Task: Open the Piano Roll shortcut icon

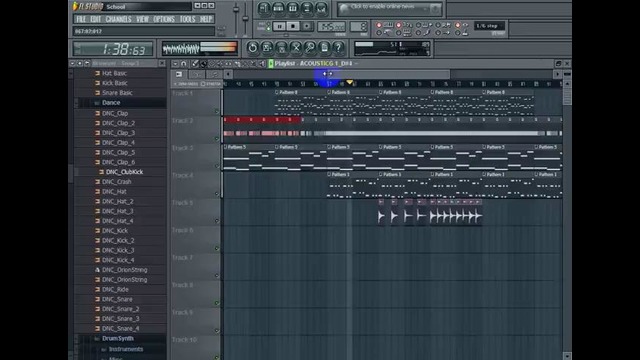Action: tap(292, 8)
